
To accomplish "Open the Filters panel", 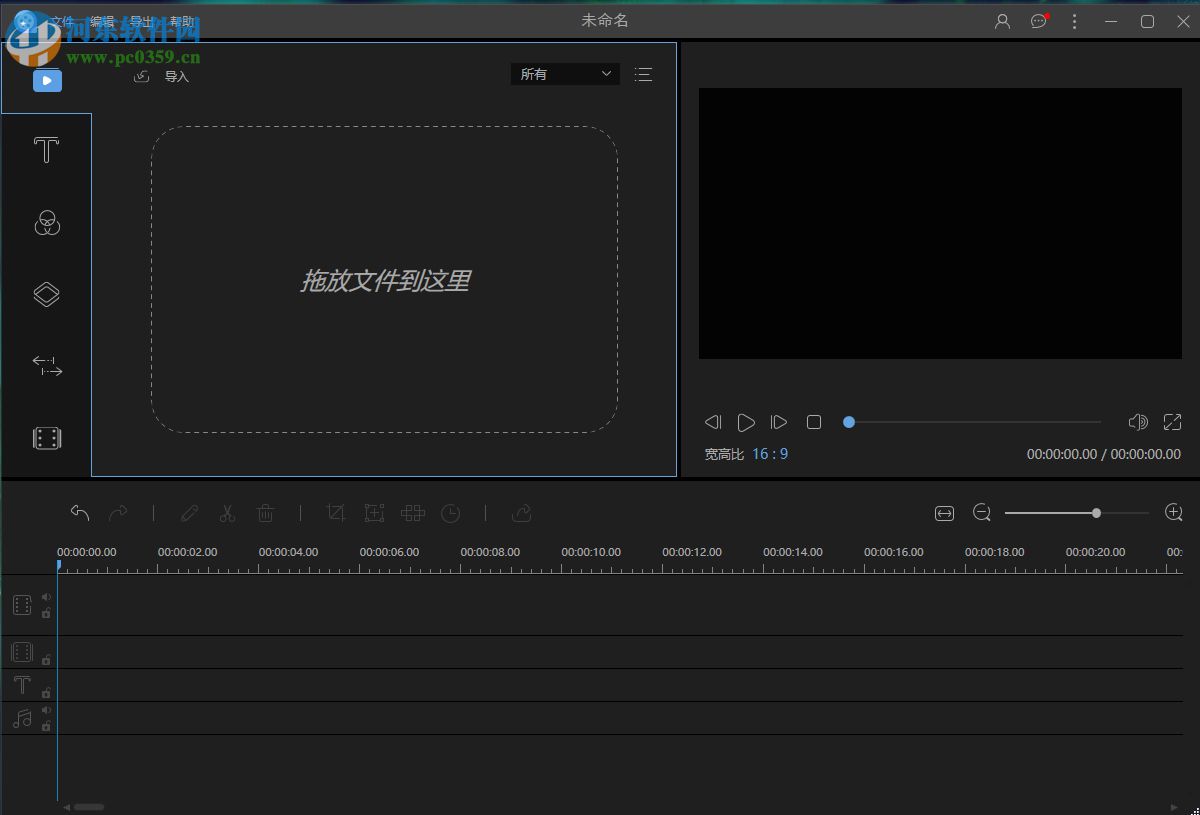I will [x=46, y=223].
